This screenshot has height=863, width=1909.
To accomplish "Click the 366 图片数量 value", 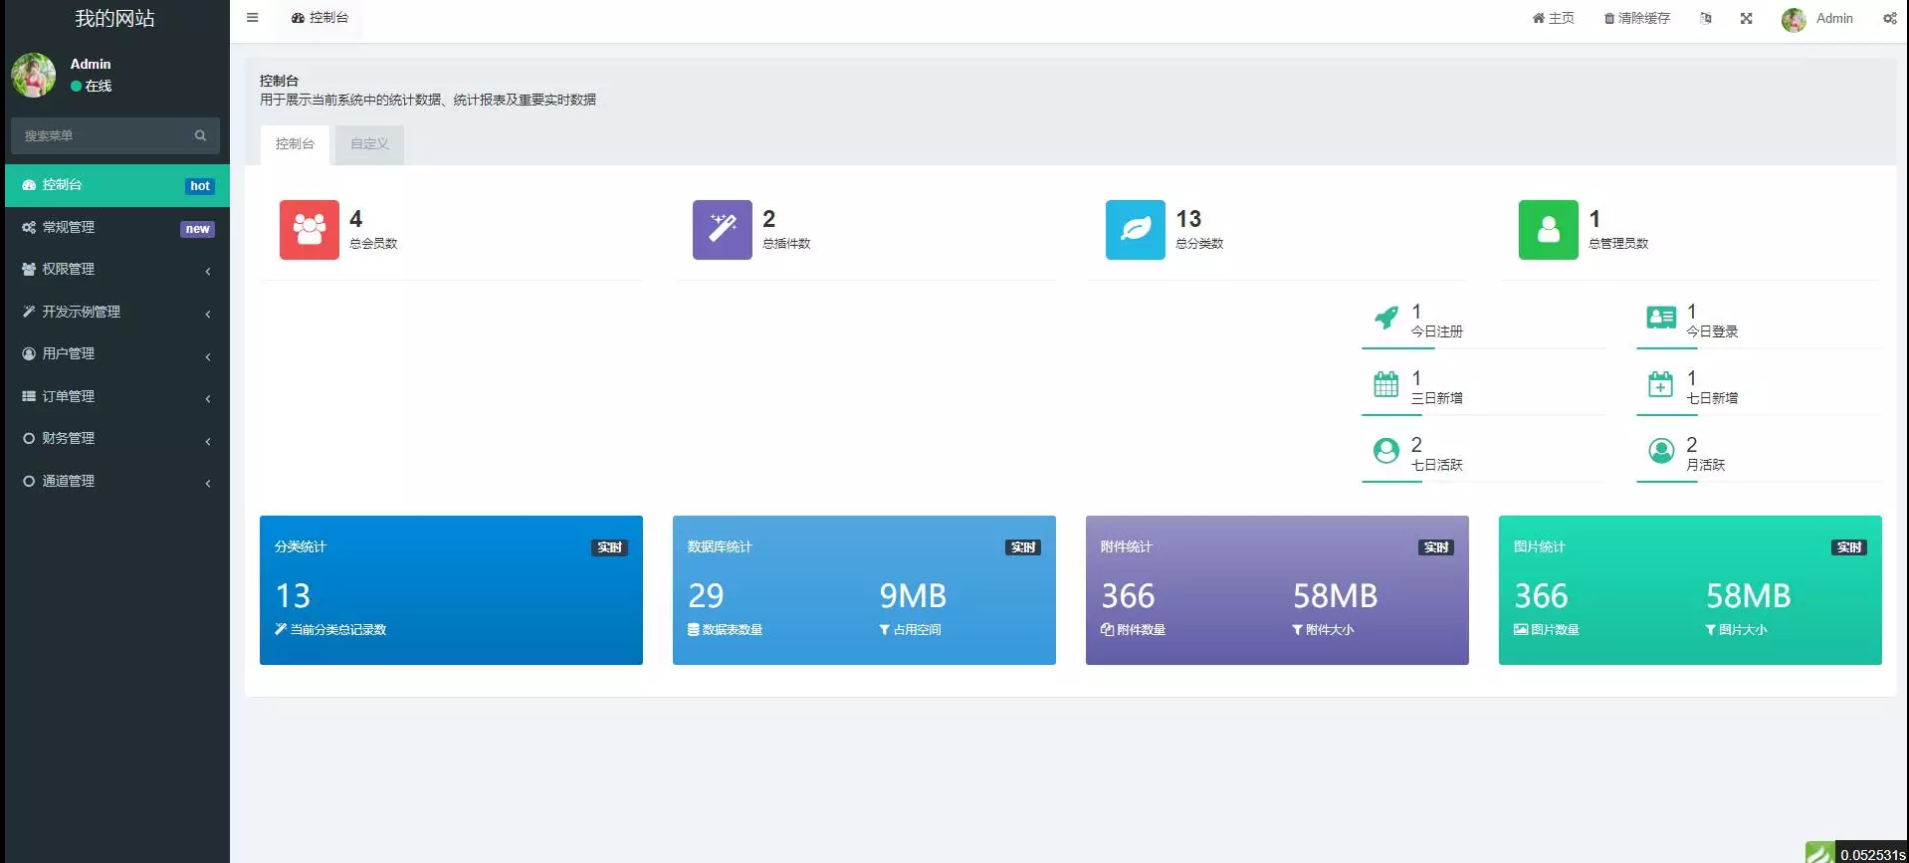I will point(1541,596).
